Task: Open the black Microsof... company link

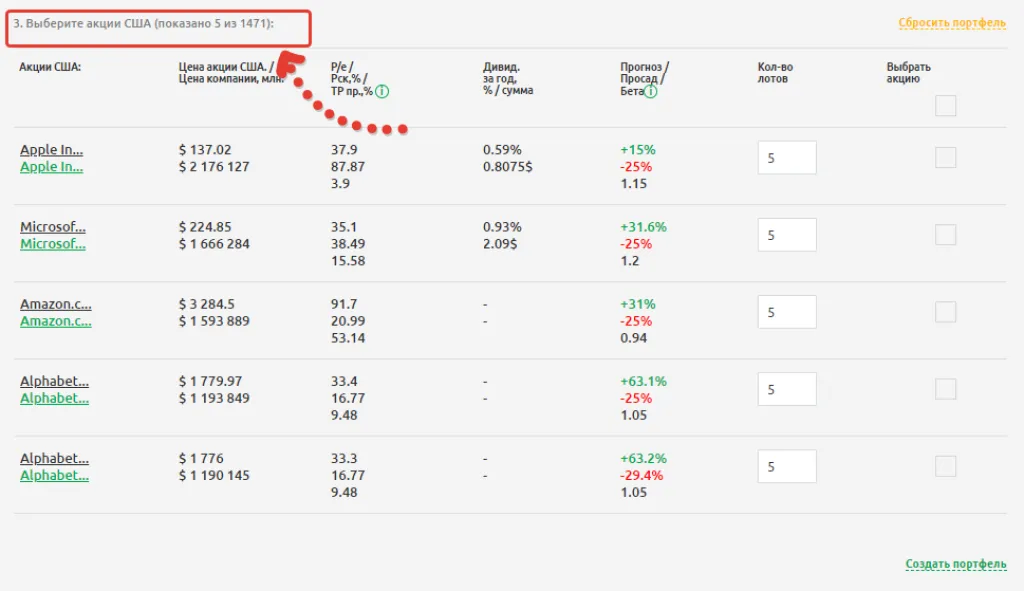Action: click(x=53, y=227)
